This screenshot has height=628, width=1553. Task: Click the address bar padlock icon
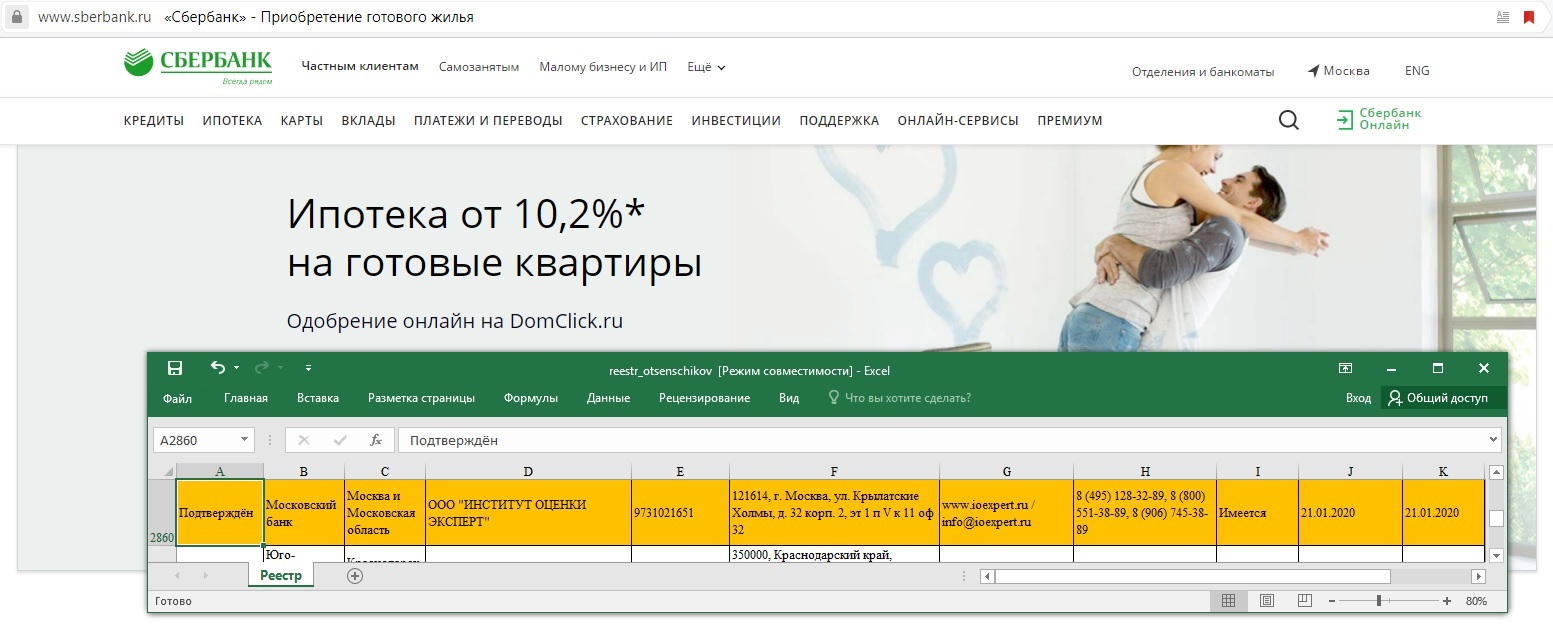pos(15,17)
